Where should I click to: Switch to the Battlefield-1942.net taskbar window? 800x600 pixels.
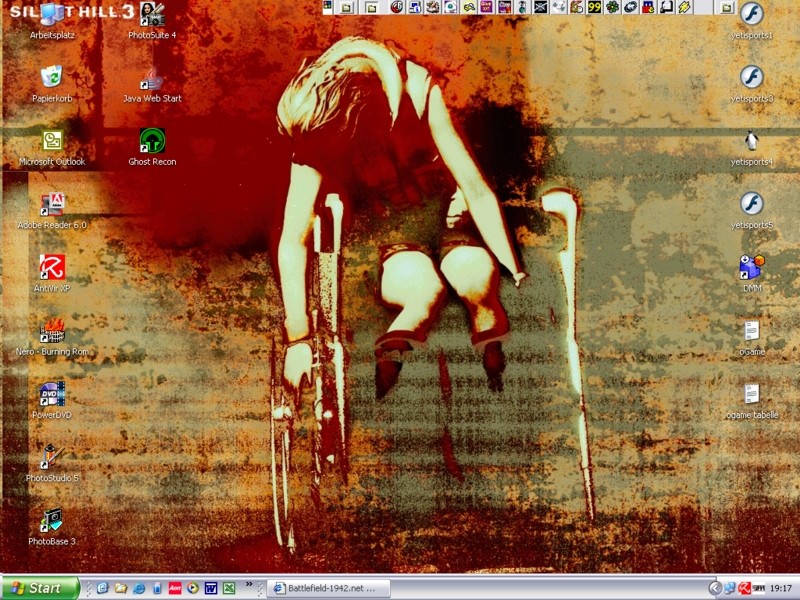coord(329,588)
